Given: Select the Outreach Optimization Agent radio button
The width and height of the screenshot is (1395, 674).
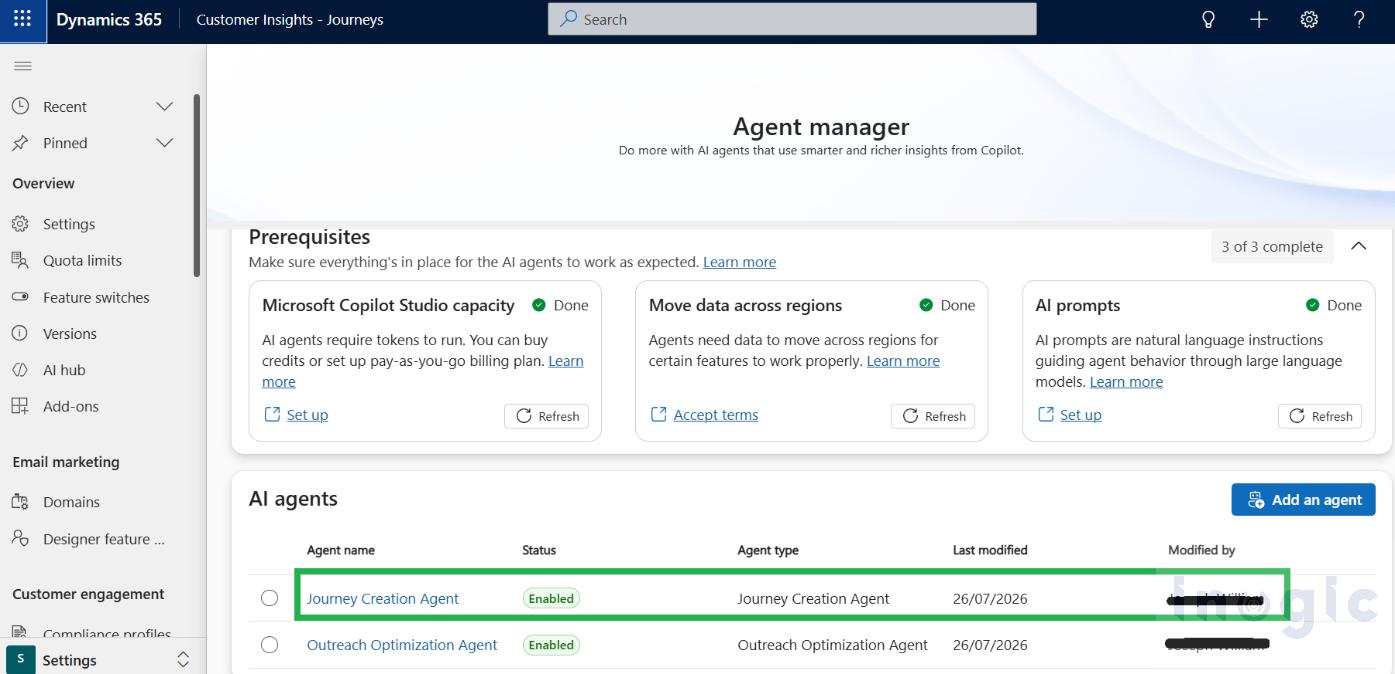Looking at the screenshot, I should point(269,645).
